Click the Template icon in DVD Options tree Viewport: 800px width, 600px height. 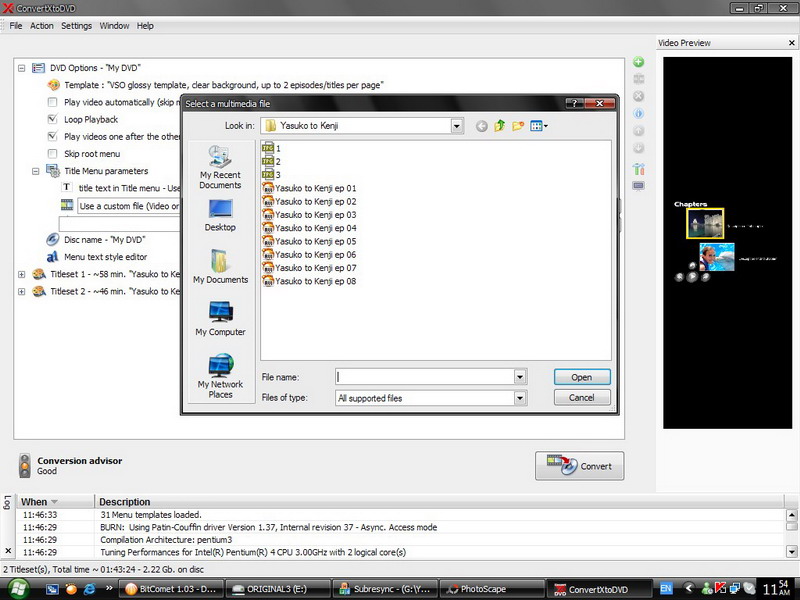[54, 85]
